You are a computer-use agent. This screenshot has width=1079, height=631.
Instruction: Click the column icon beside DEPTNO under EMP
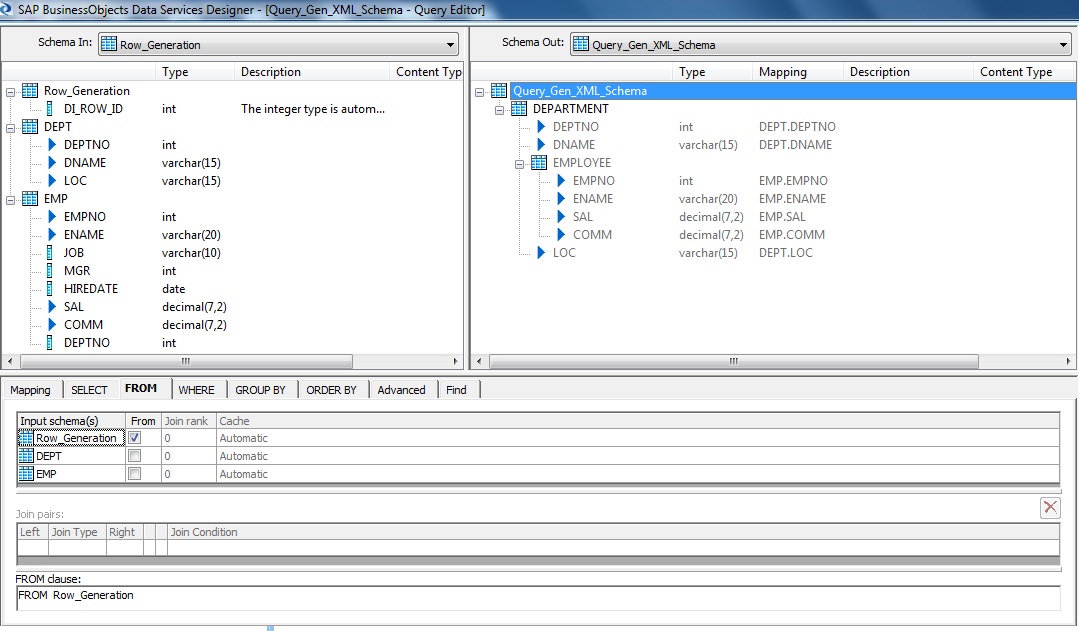[50, 343]
